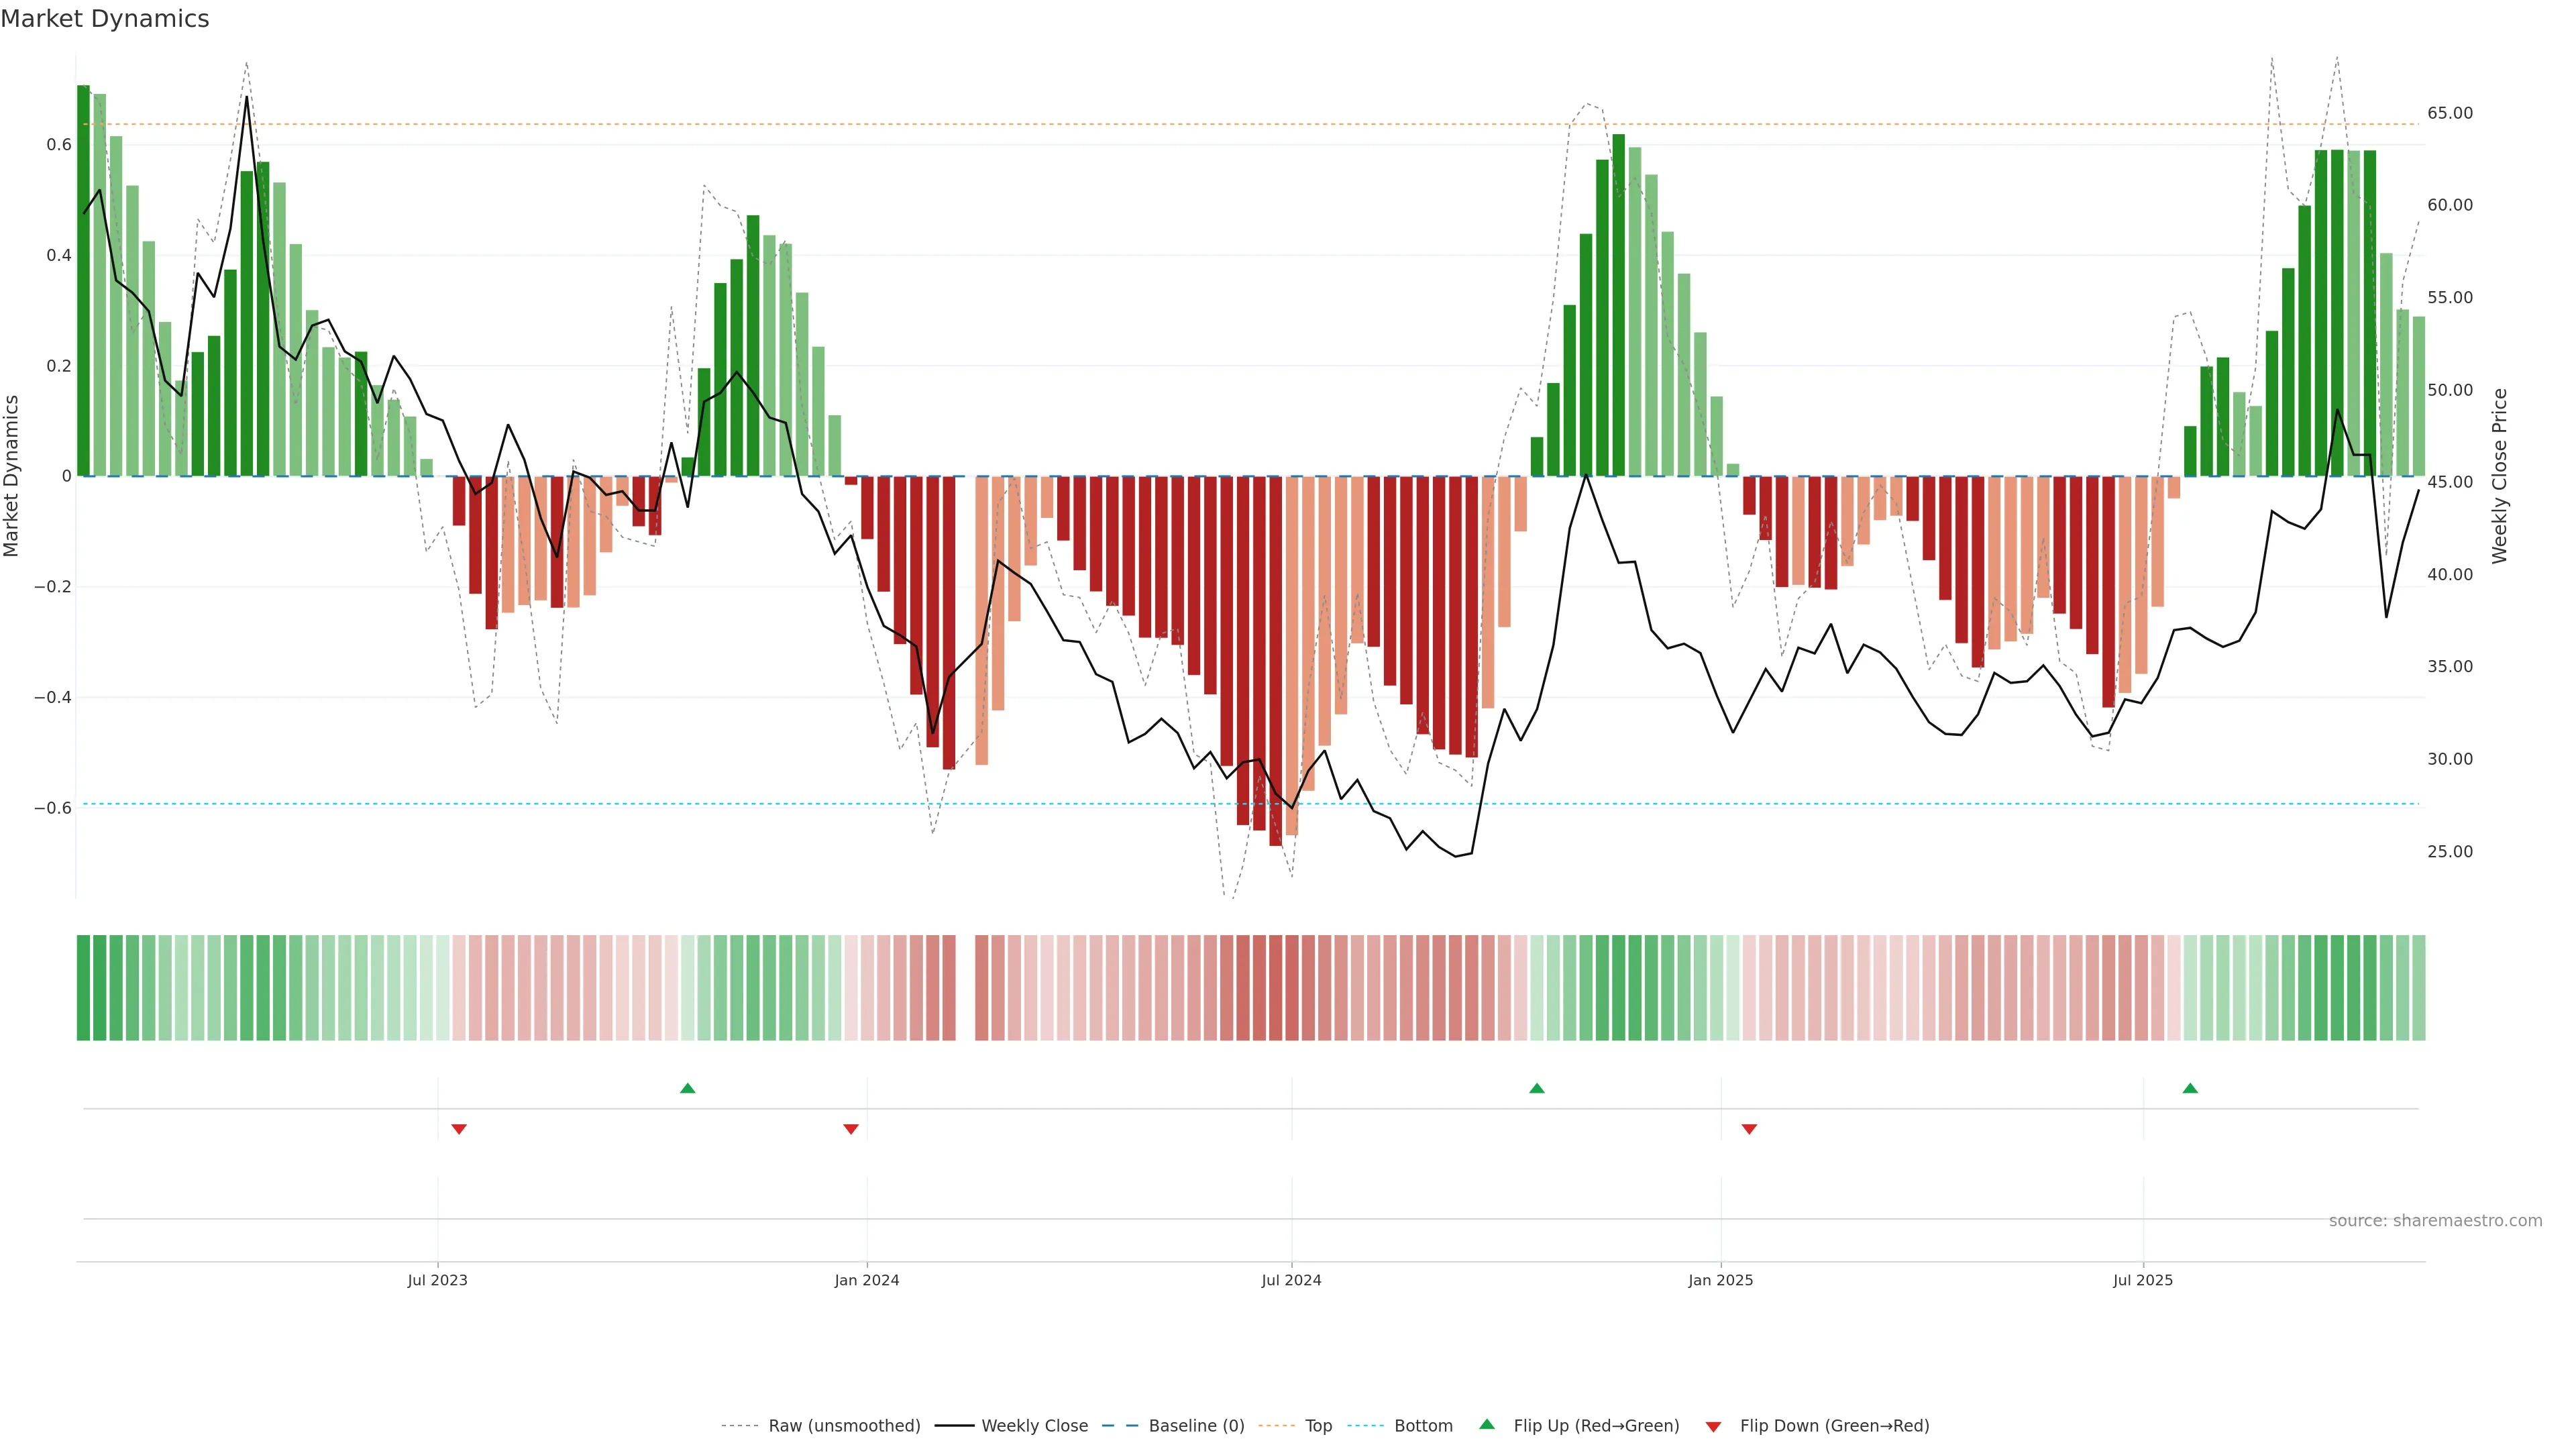Click the red flip-down marker before Jan 2024
Viewport: 2576px width, 1449px height.
pyautogui.click(x=851, y=1129)
